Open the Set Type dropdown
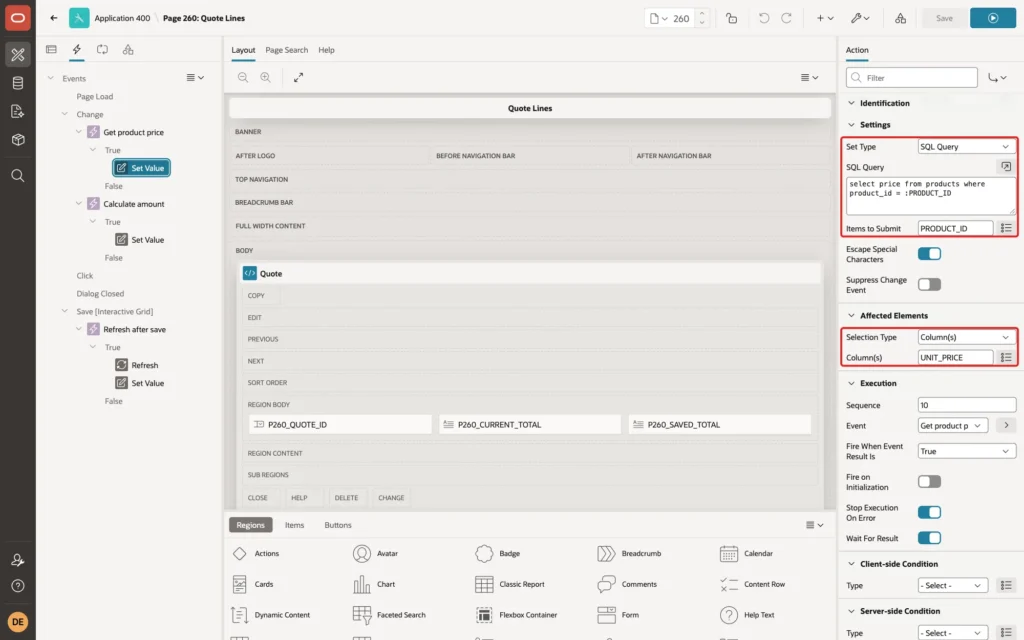This screenshot has height=640, width=1024. (965, 146)
